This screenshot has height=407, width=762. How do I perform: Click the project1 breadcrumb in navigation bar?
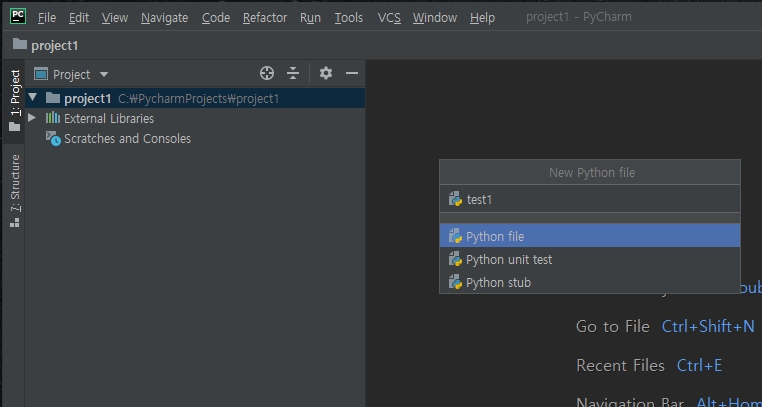pos(54,46)
